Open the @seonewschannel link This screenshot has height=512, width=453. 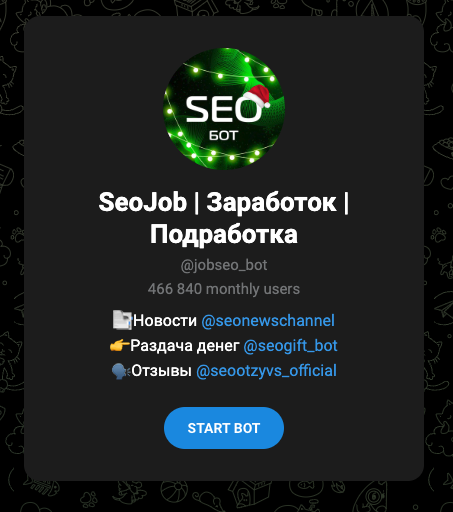click(x=268, y=321)
